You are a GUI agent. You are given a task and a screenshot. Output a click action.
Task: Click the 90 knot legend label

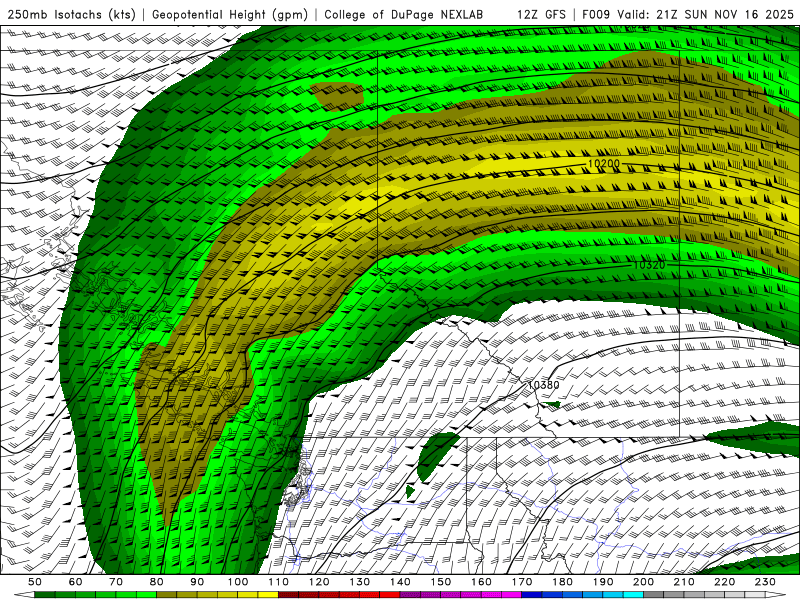197,582
